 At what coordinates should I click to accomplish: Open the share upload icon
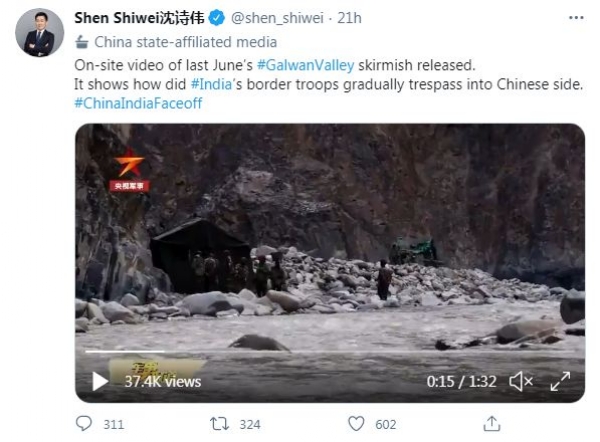coord(492,424)
